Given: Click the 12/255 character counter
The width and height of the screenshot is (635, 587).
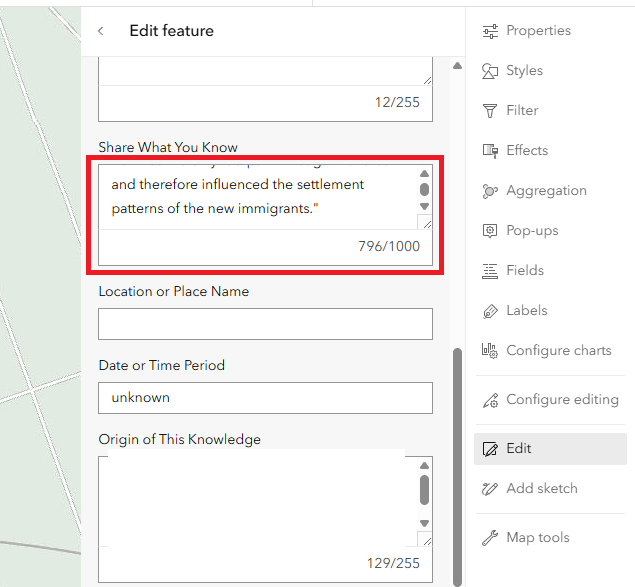Looking at the screenshot, I should (397, 102).
